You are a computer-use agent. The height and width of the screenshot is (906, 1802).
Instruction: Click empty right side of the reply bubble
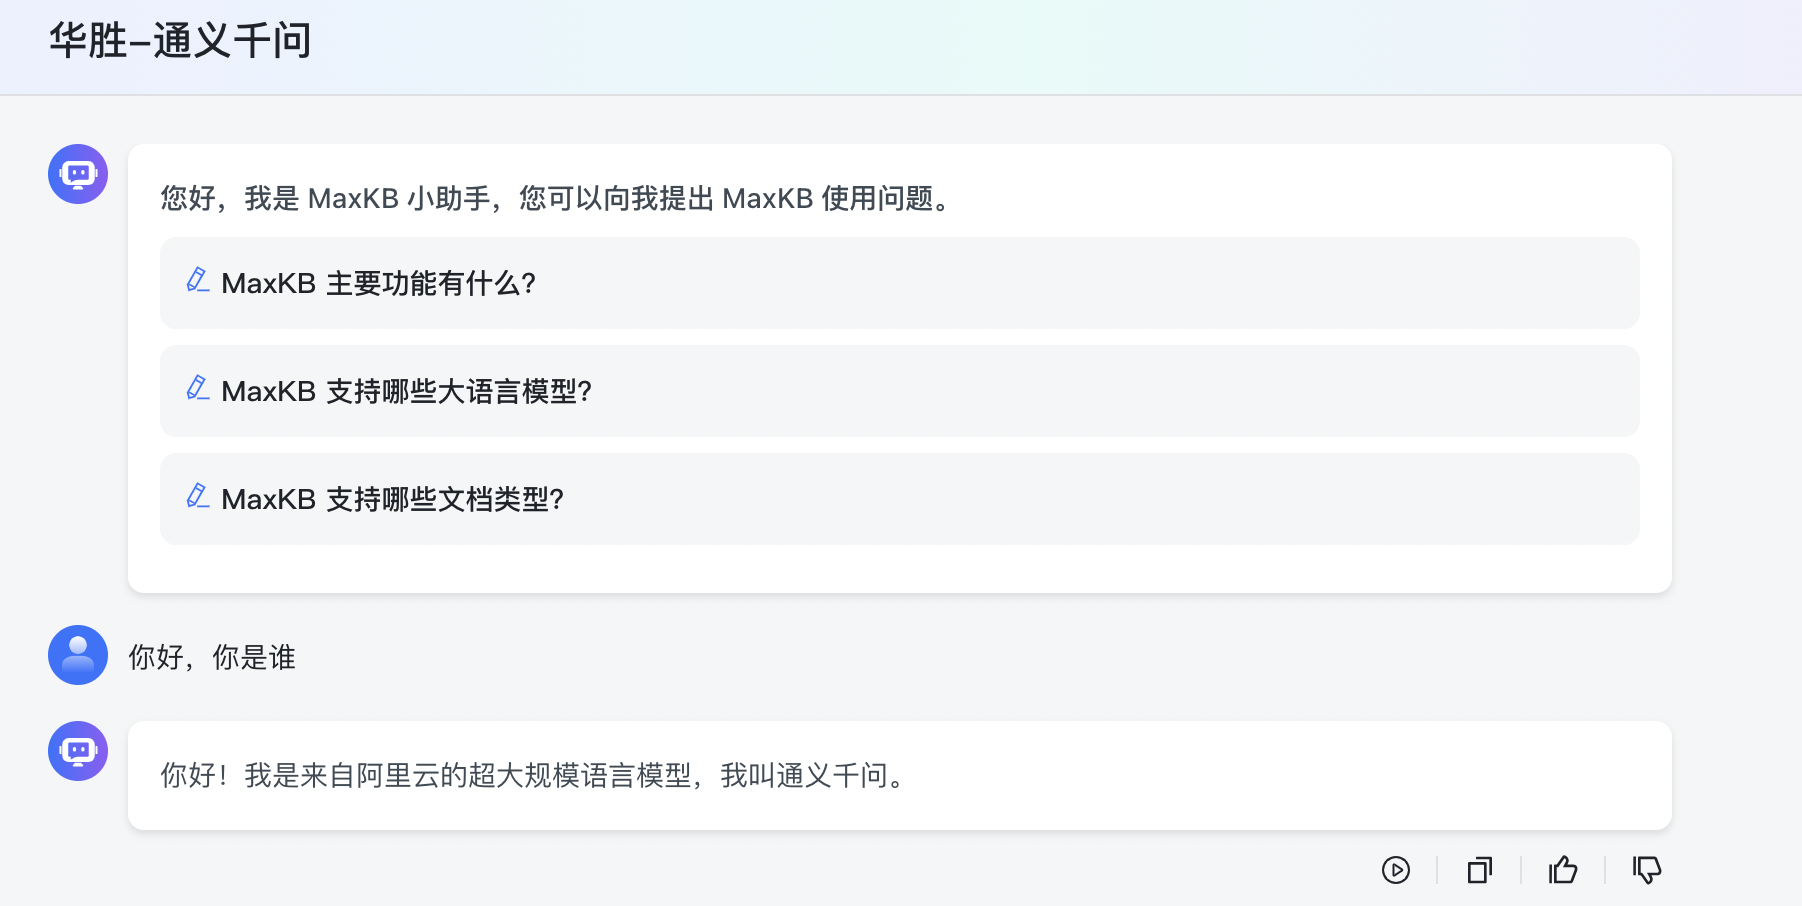click(x=1300, y=776)
